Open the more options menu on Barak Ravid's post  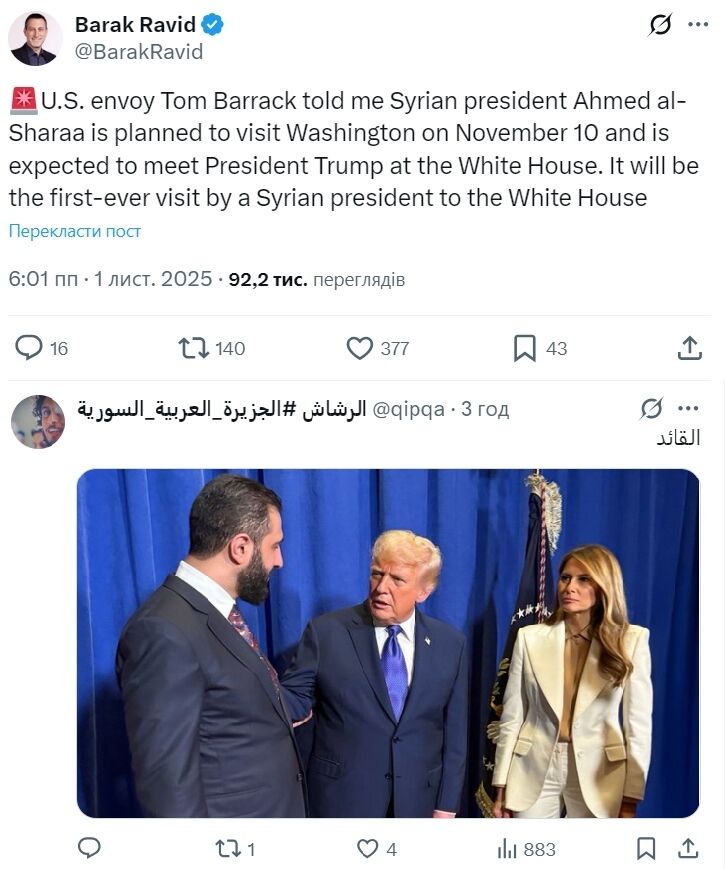(698, 25)
